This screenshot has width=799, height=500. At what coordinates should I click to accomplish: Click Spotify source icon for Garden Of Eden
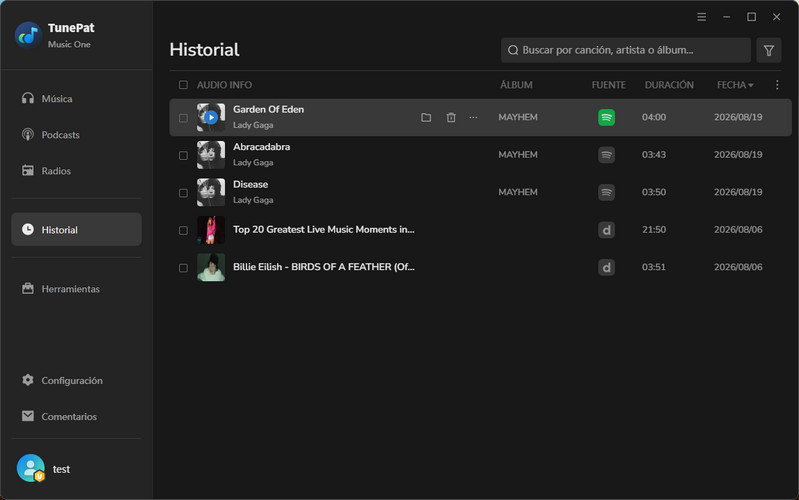point(606,117)
